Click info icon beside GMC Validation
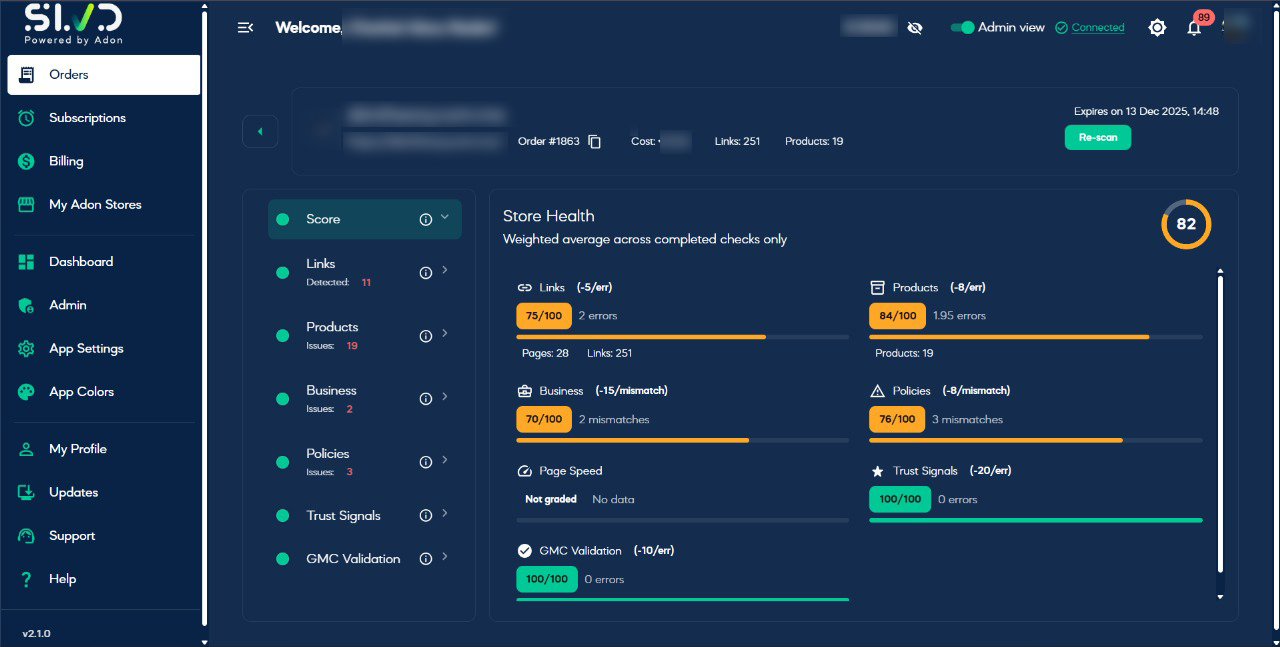This screenshot has height=647, width=1280. pos(425,559)
